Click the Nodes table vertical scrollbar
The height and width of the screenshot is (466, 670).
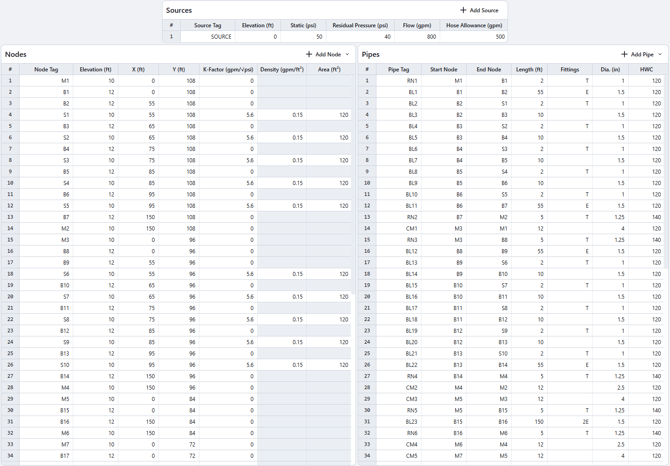pos(353,185)
